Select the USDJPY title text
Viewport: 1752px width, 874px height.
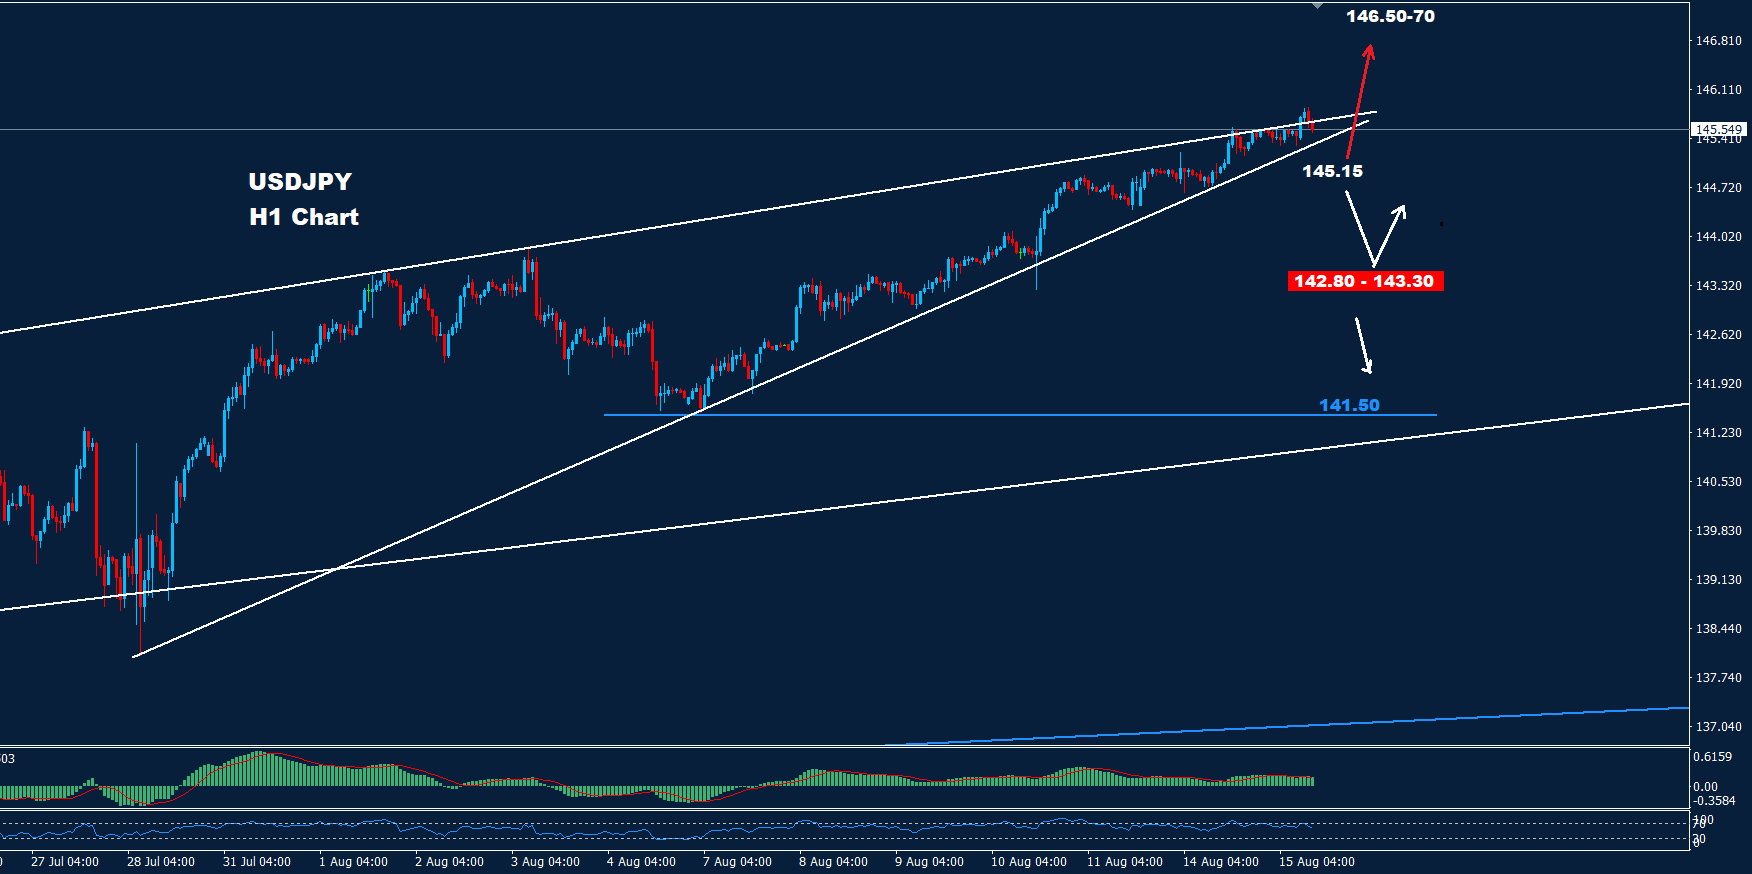coord(300,181)
